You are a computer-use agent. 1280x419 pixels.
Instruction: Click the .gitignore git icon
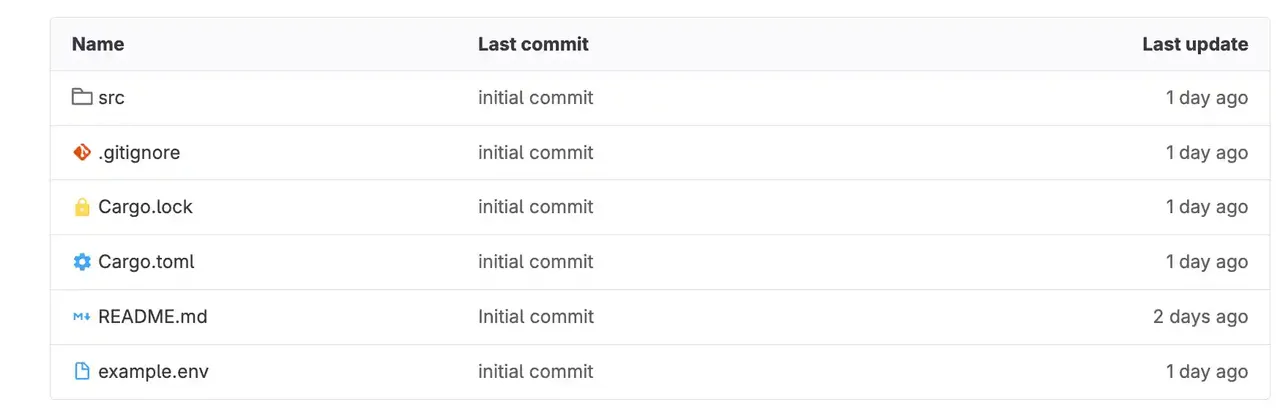point(82,152)
